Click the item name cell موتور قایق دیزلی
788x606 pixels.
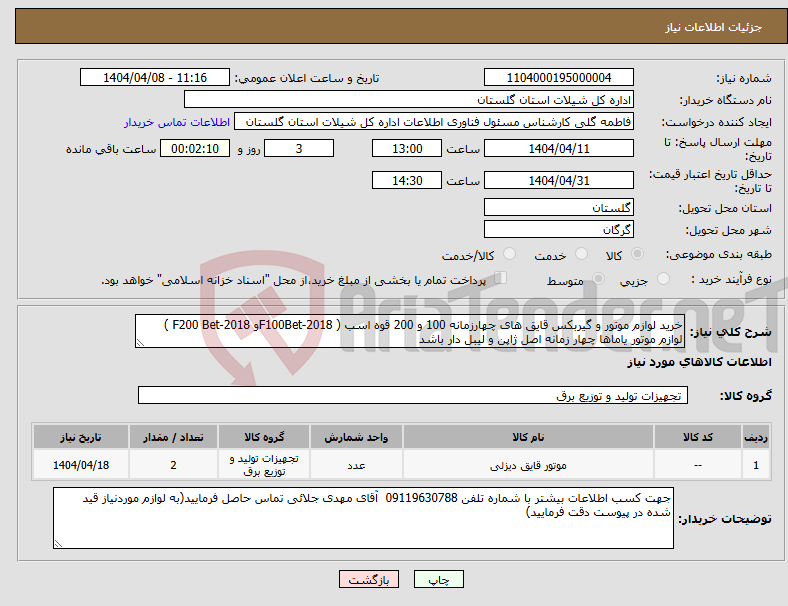[528, 465]
